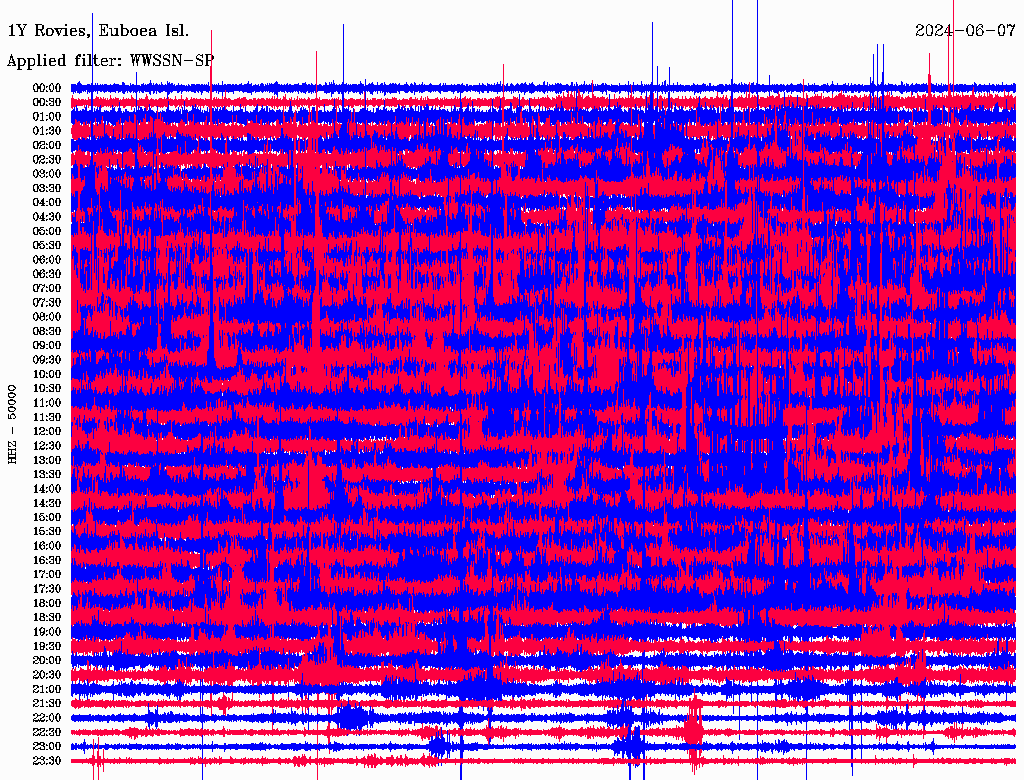Select the 08:00 time label
The width and height of the screenshot is (1024, 780).
point(47,317)
